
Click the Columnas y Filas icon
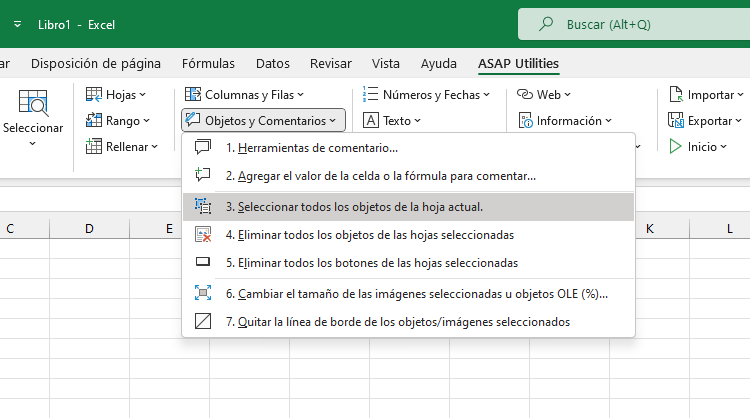pos(193,95)
